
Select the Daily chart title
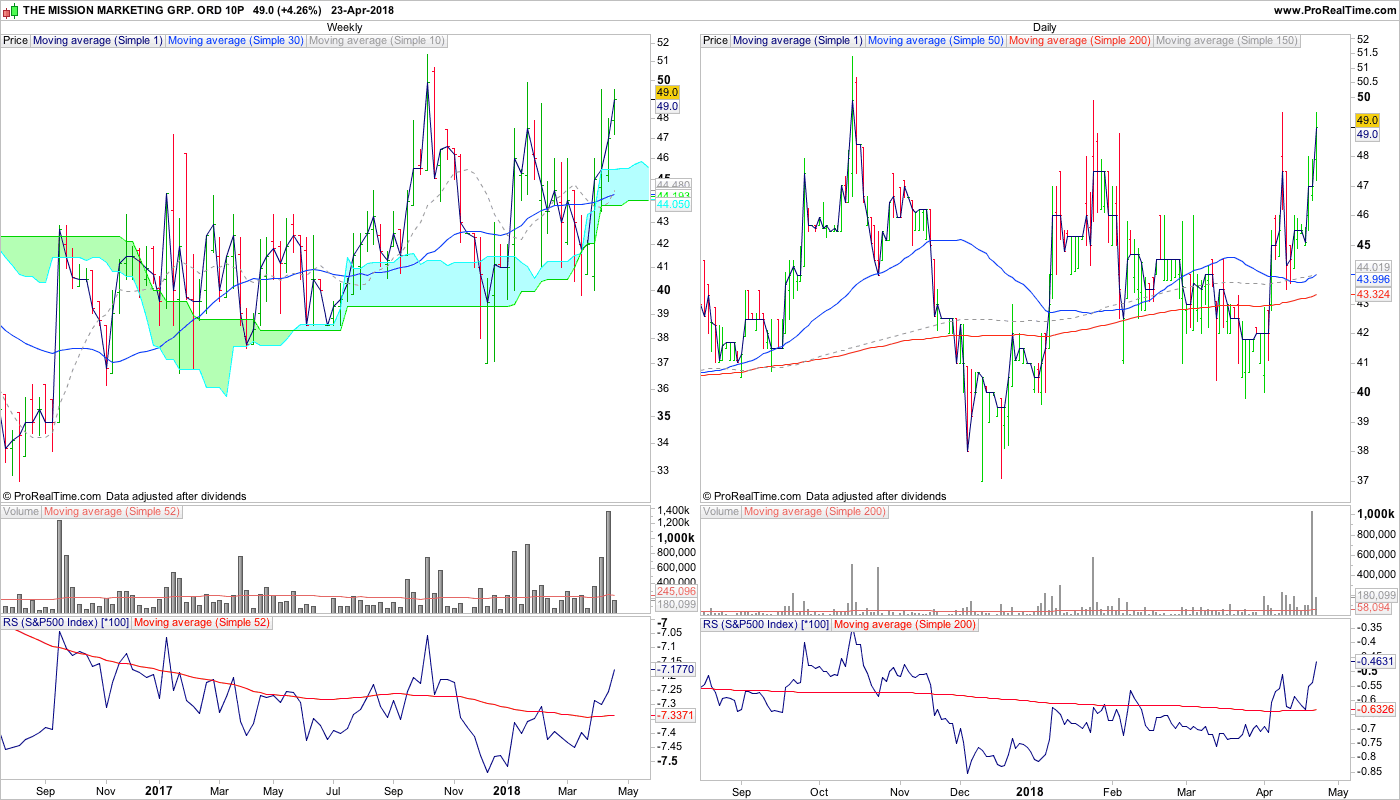click(x=1044, y=27)
